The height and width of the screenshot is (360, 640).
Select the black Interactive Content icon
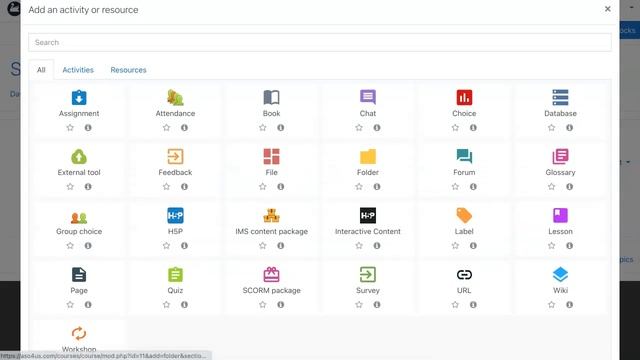click(x=368, y=216)
